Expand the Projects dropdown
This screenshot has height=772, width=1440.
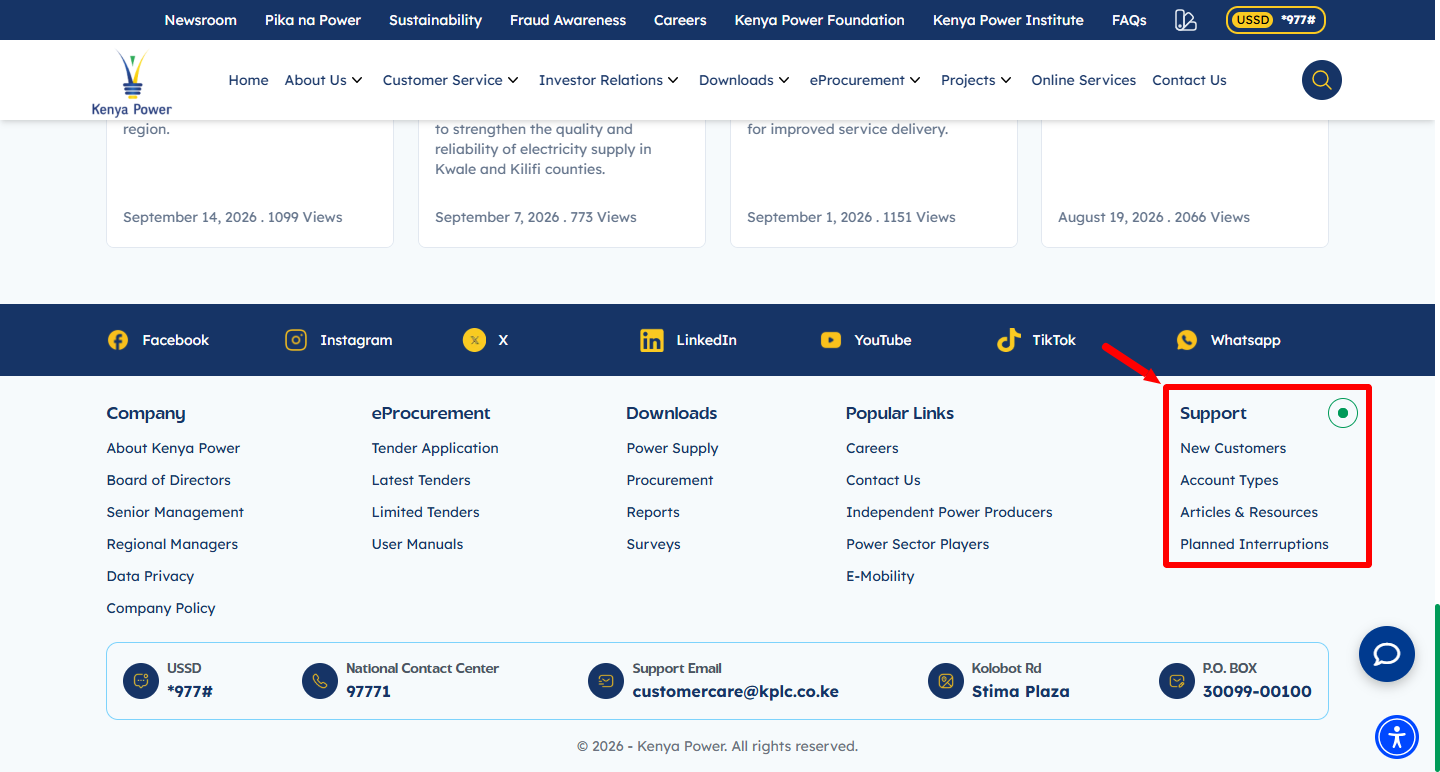tap(976, 80)
